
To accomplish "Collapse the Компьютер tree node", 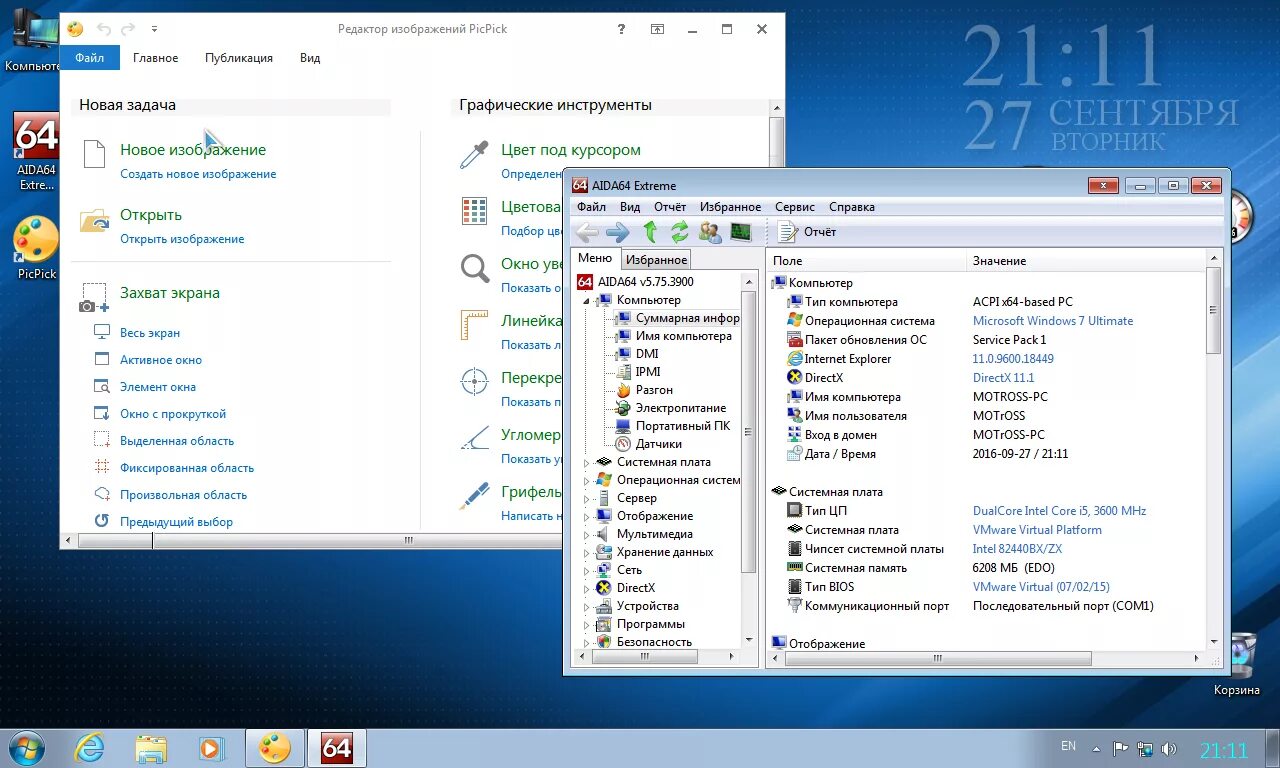I will [587, 300].
